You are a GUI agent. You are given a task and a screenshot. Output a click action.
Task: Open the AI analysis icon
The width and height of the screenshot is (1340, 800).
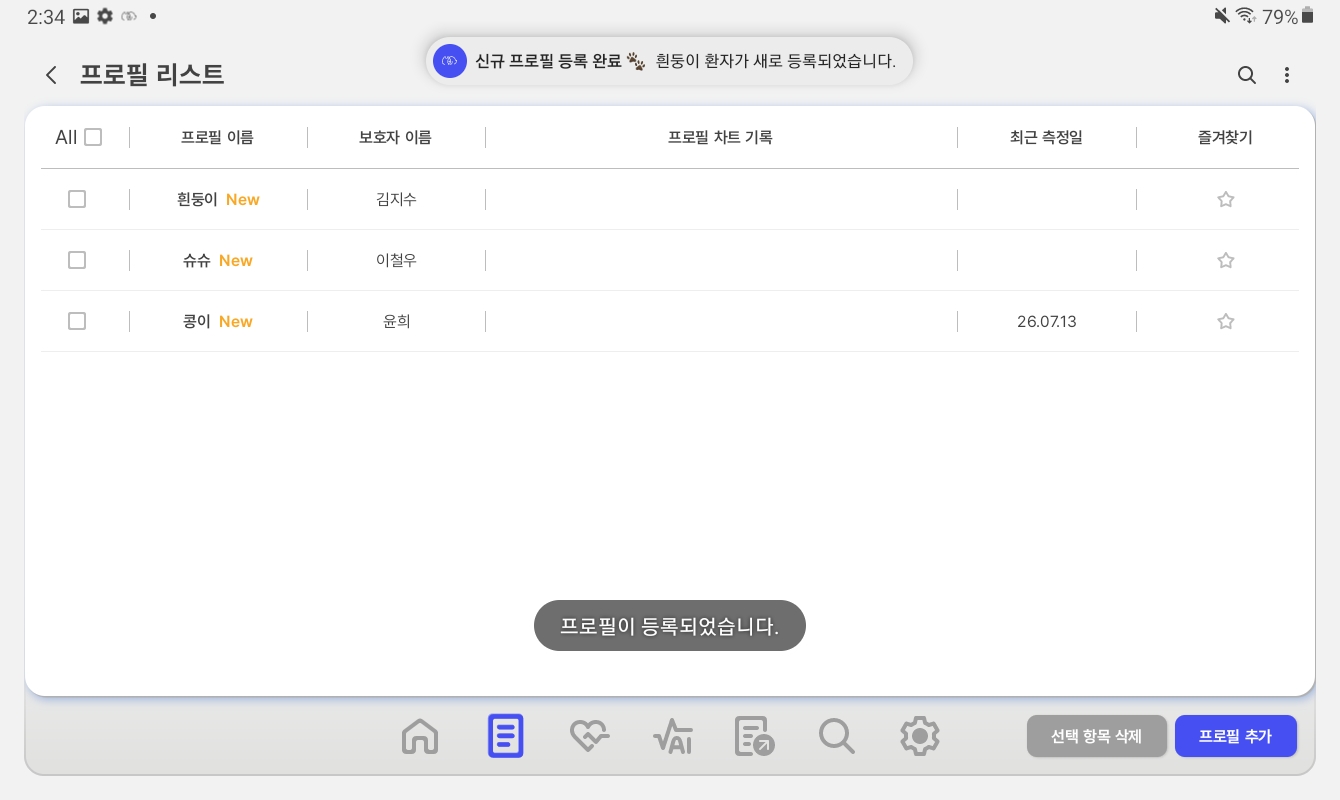point(672,737)
